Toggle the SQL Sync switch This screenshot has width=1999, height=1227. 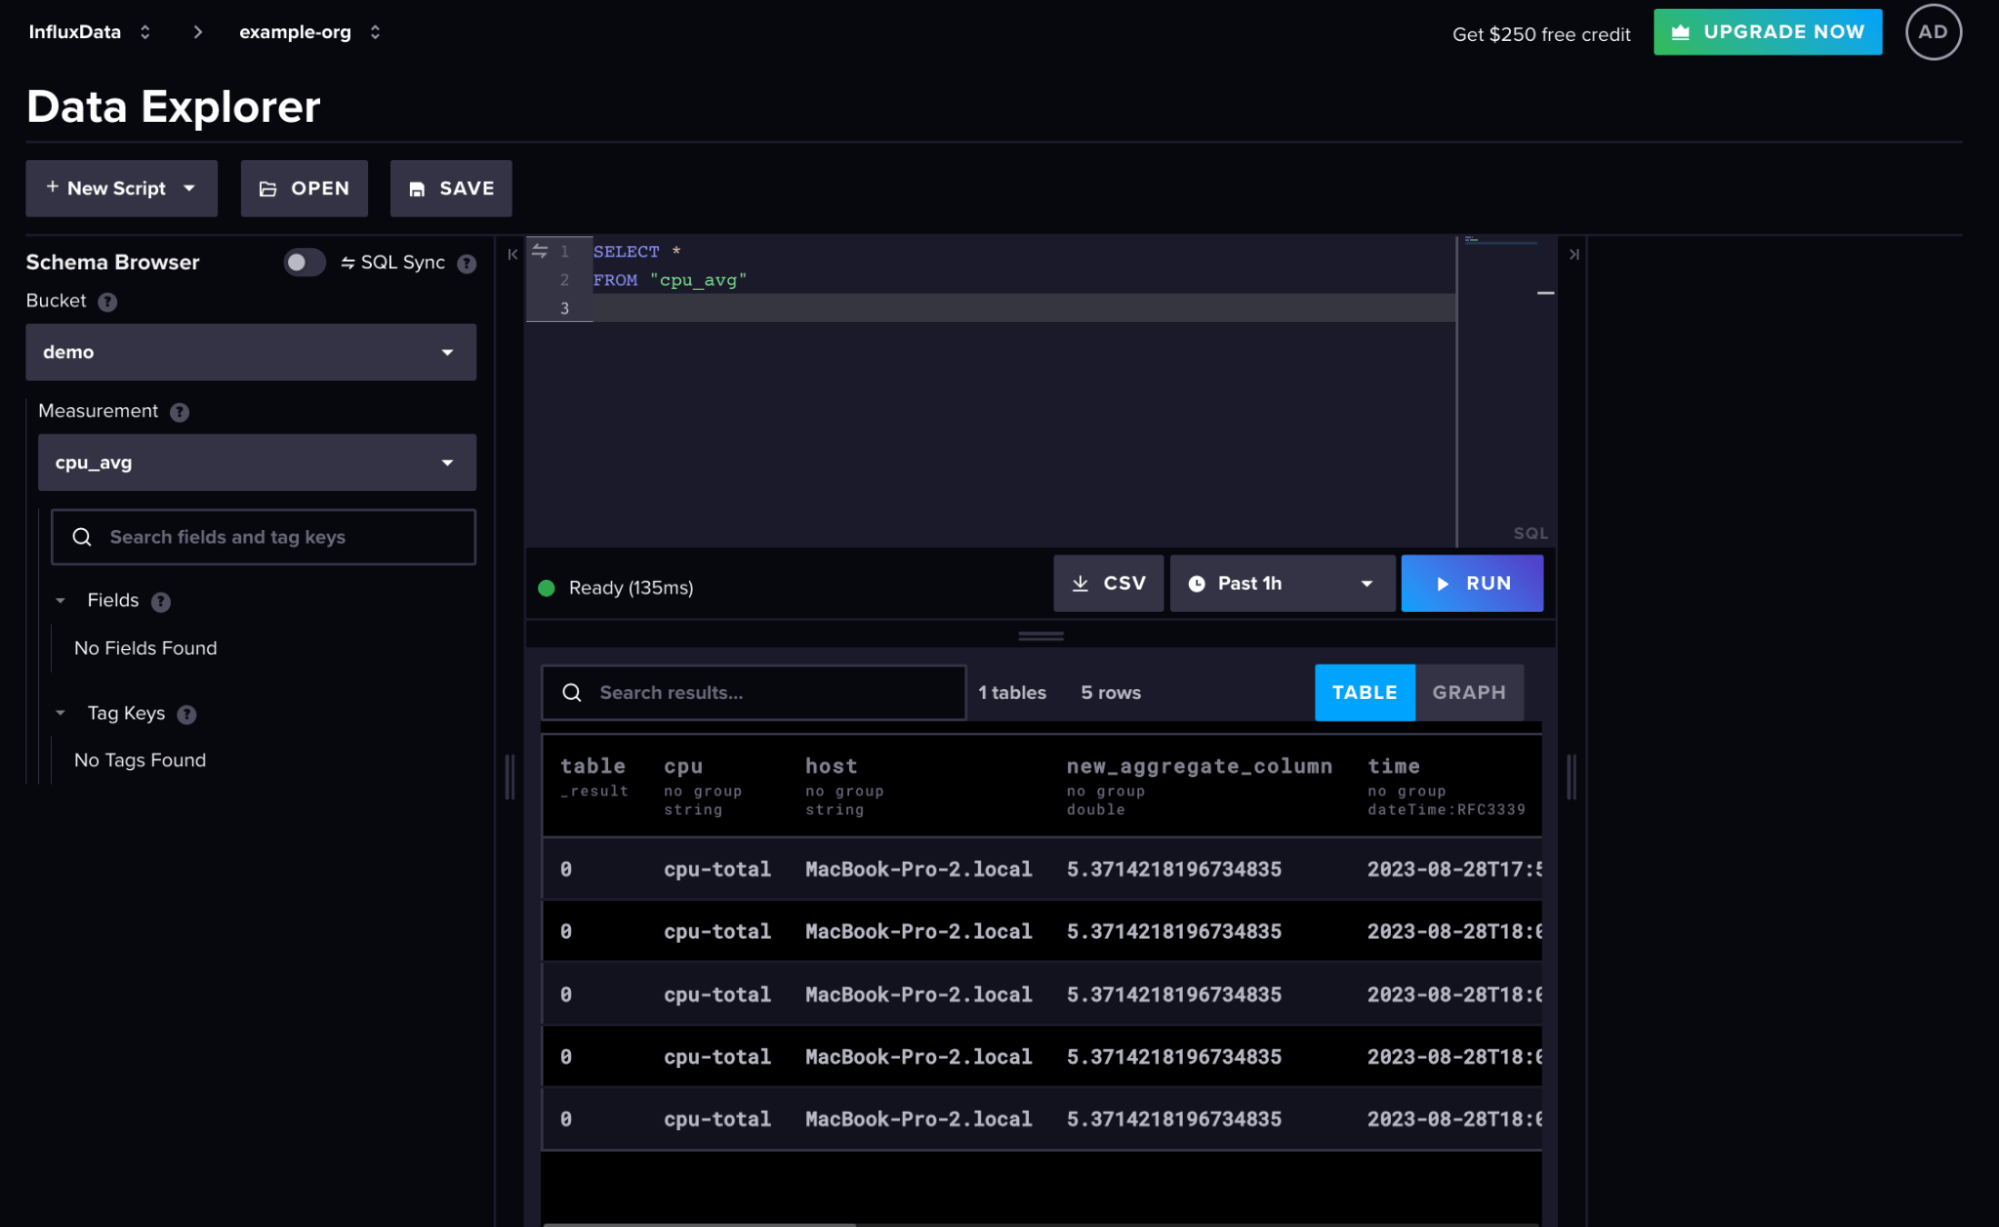coord(304,263)
